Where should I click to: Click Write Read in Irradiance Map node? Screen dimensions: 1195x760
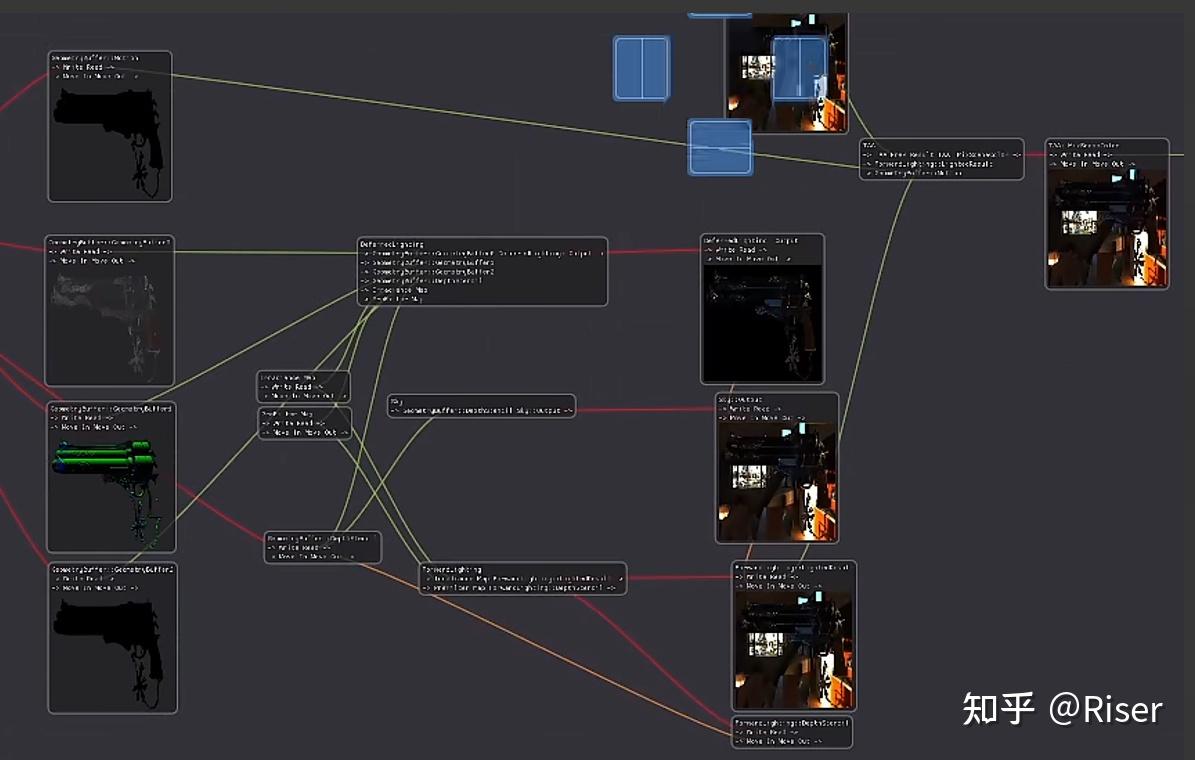point(291,386)
